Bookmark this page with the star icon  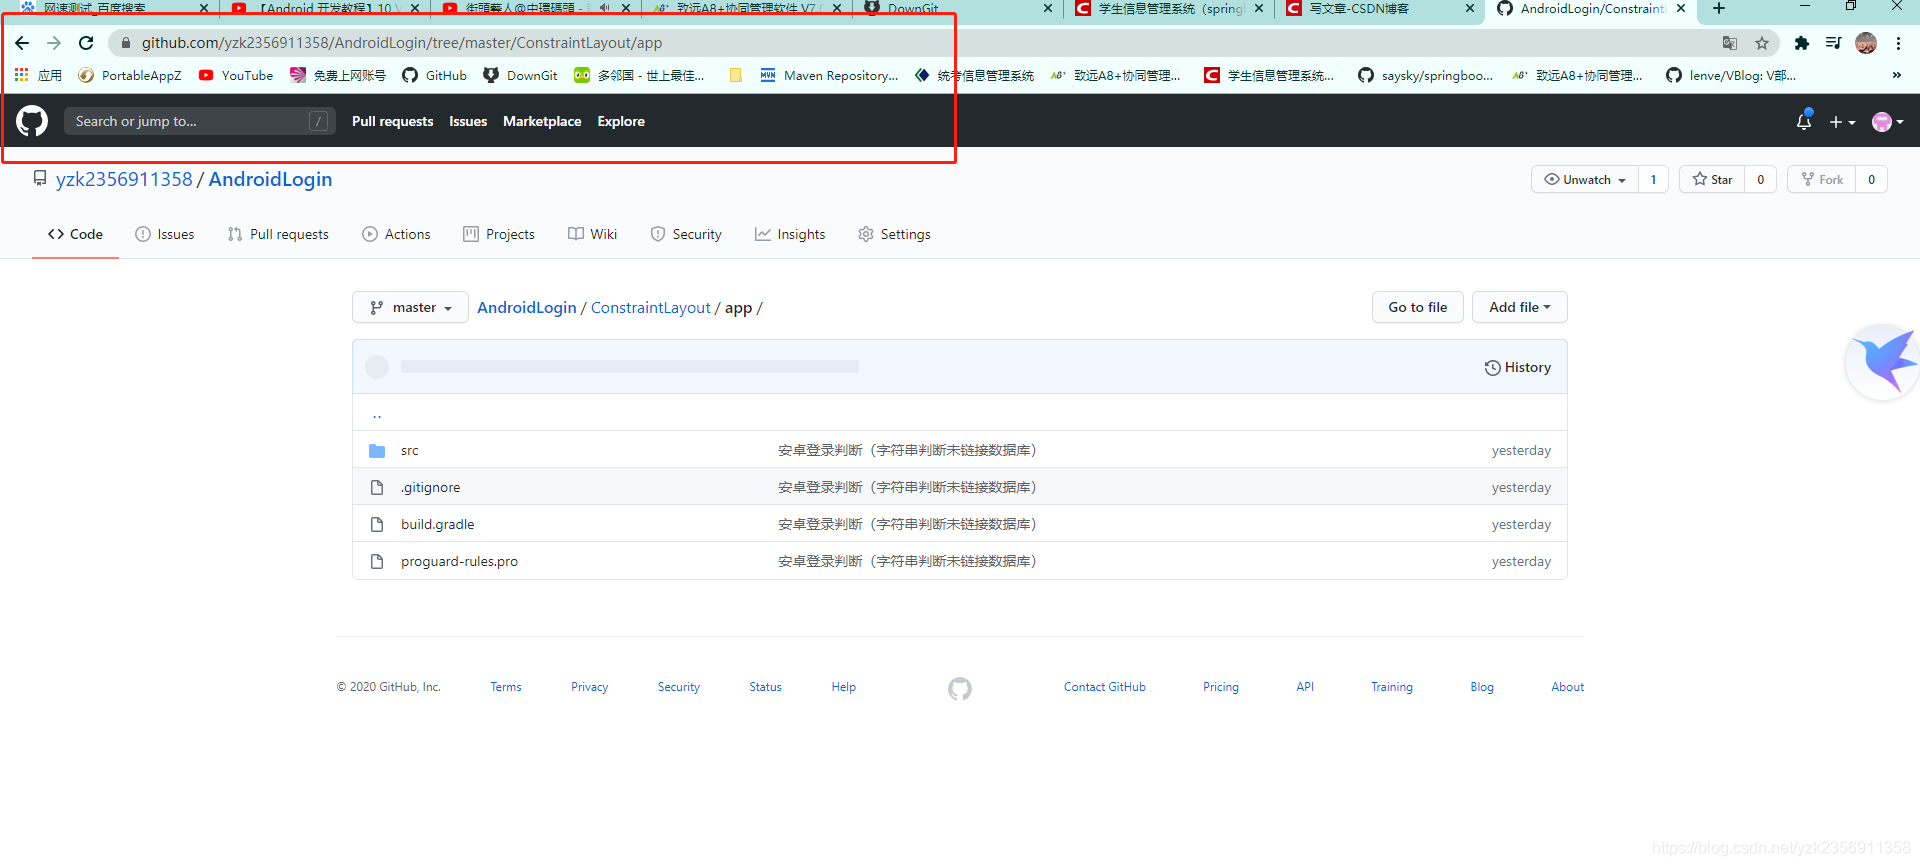point(1762,43)
